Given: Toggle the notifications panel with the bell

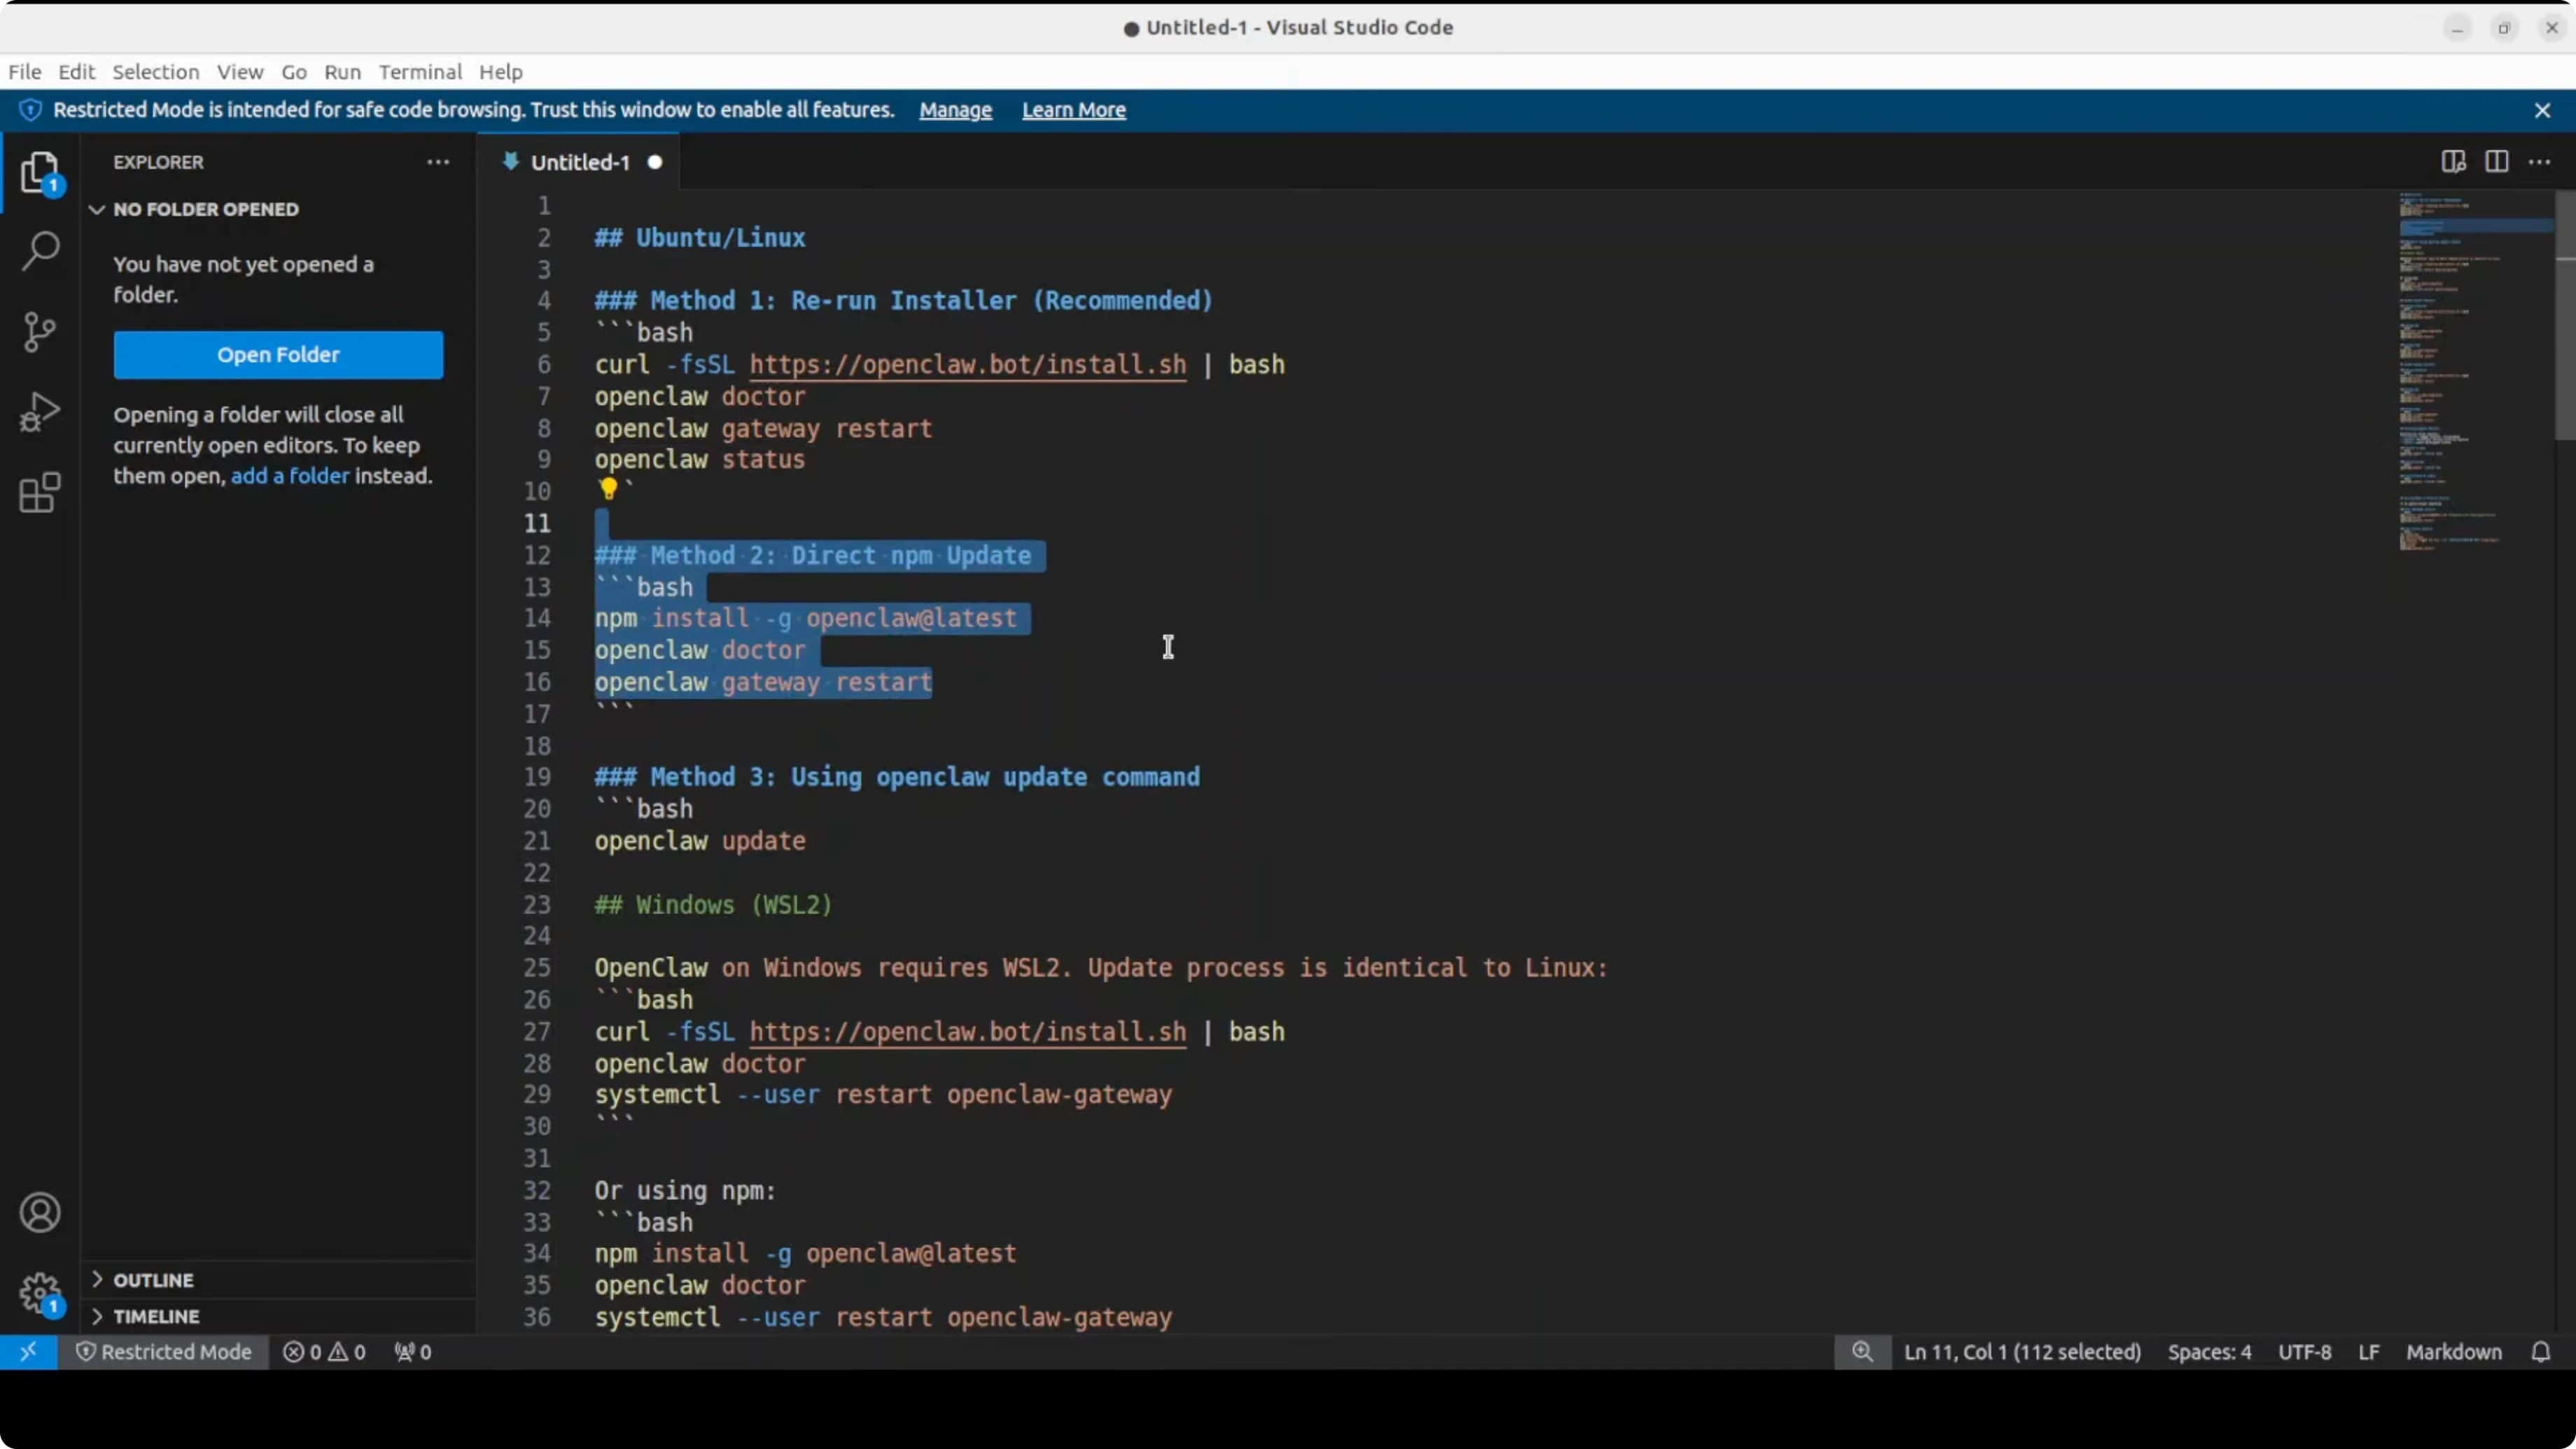Looking at the screenshot, I should pyautogui.click(x=2542, y=1352).
